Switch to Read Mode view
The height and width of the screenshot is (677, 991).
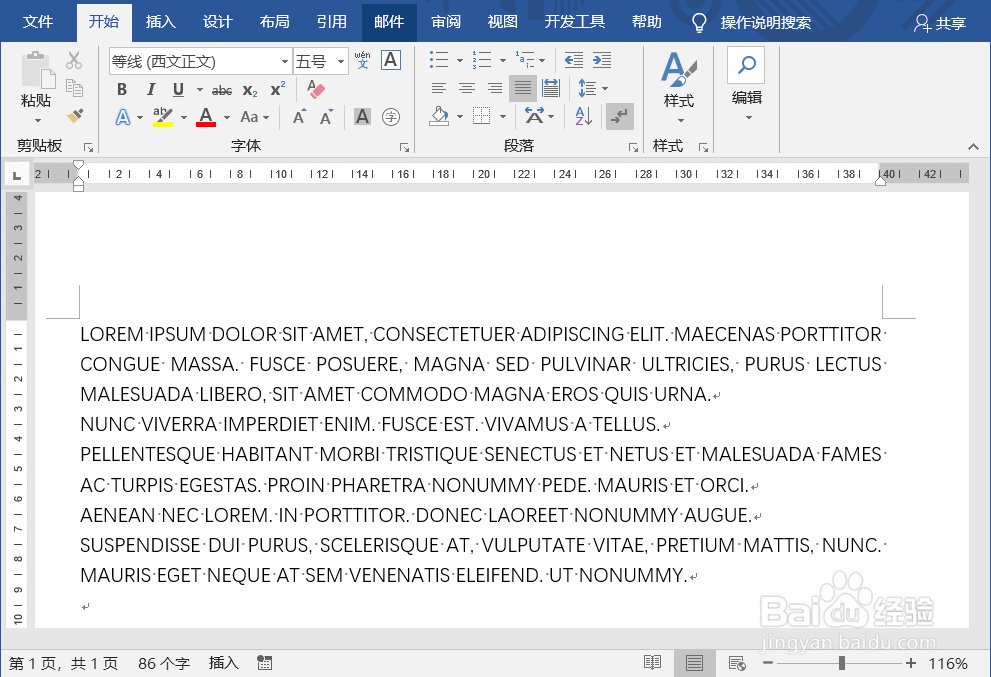click(x=653, y=662)
